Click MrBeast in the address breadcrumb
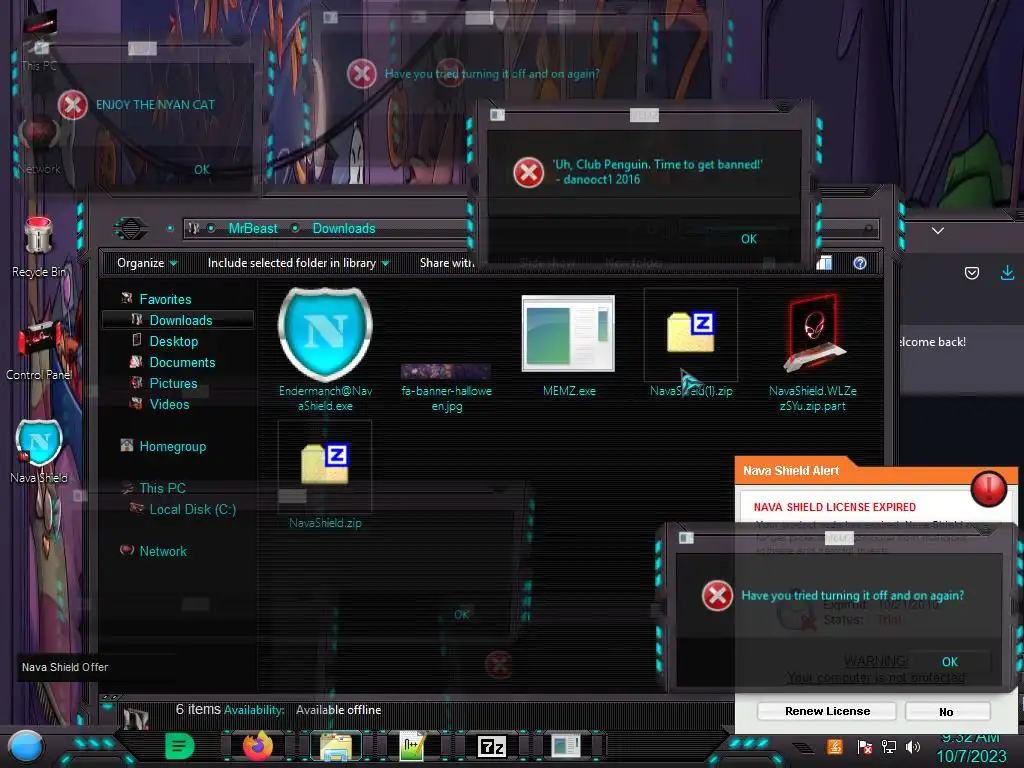1024x768 pixels. (253, 229)
